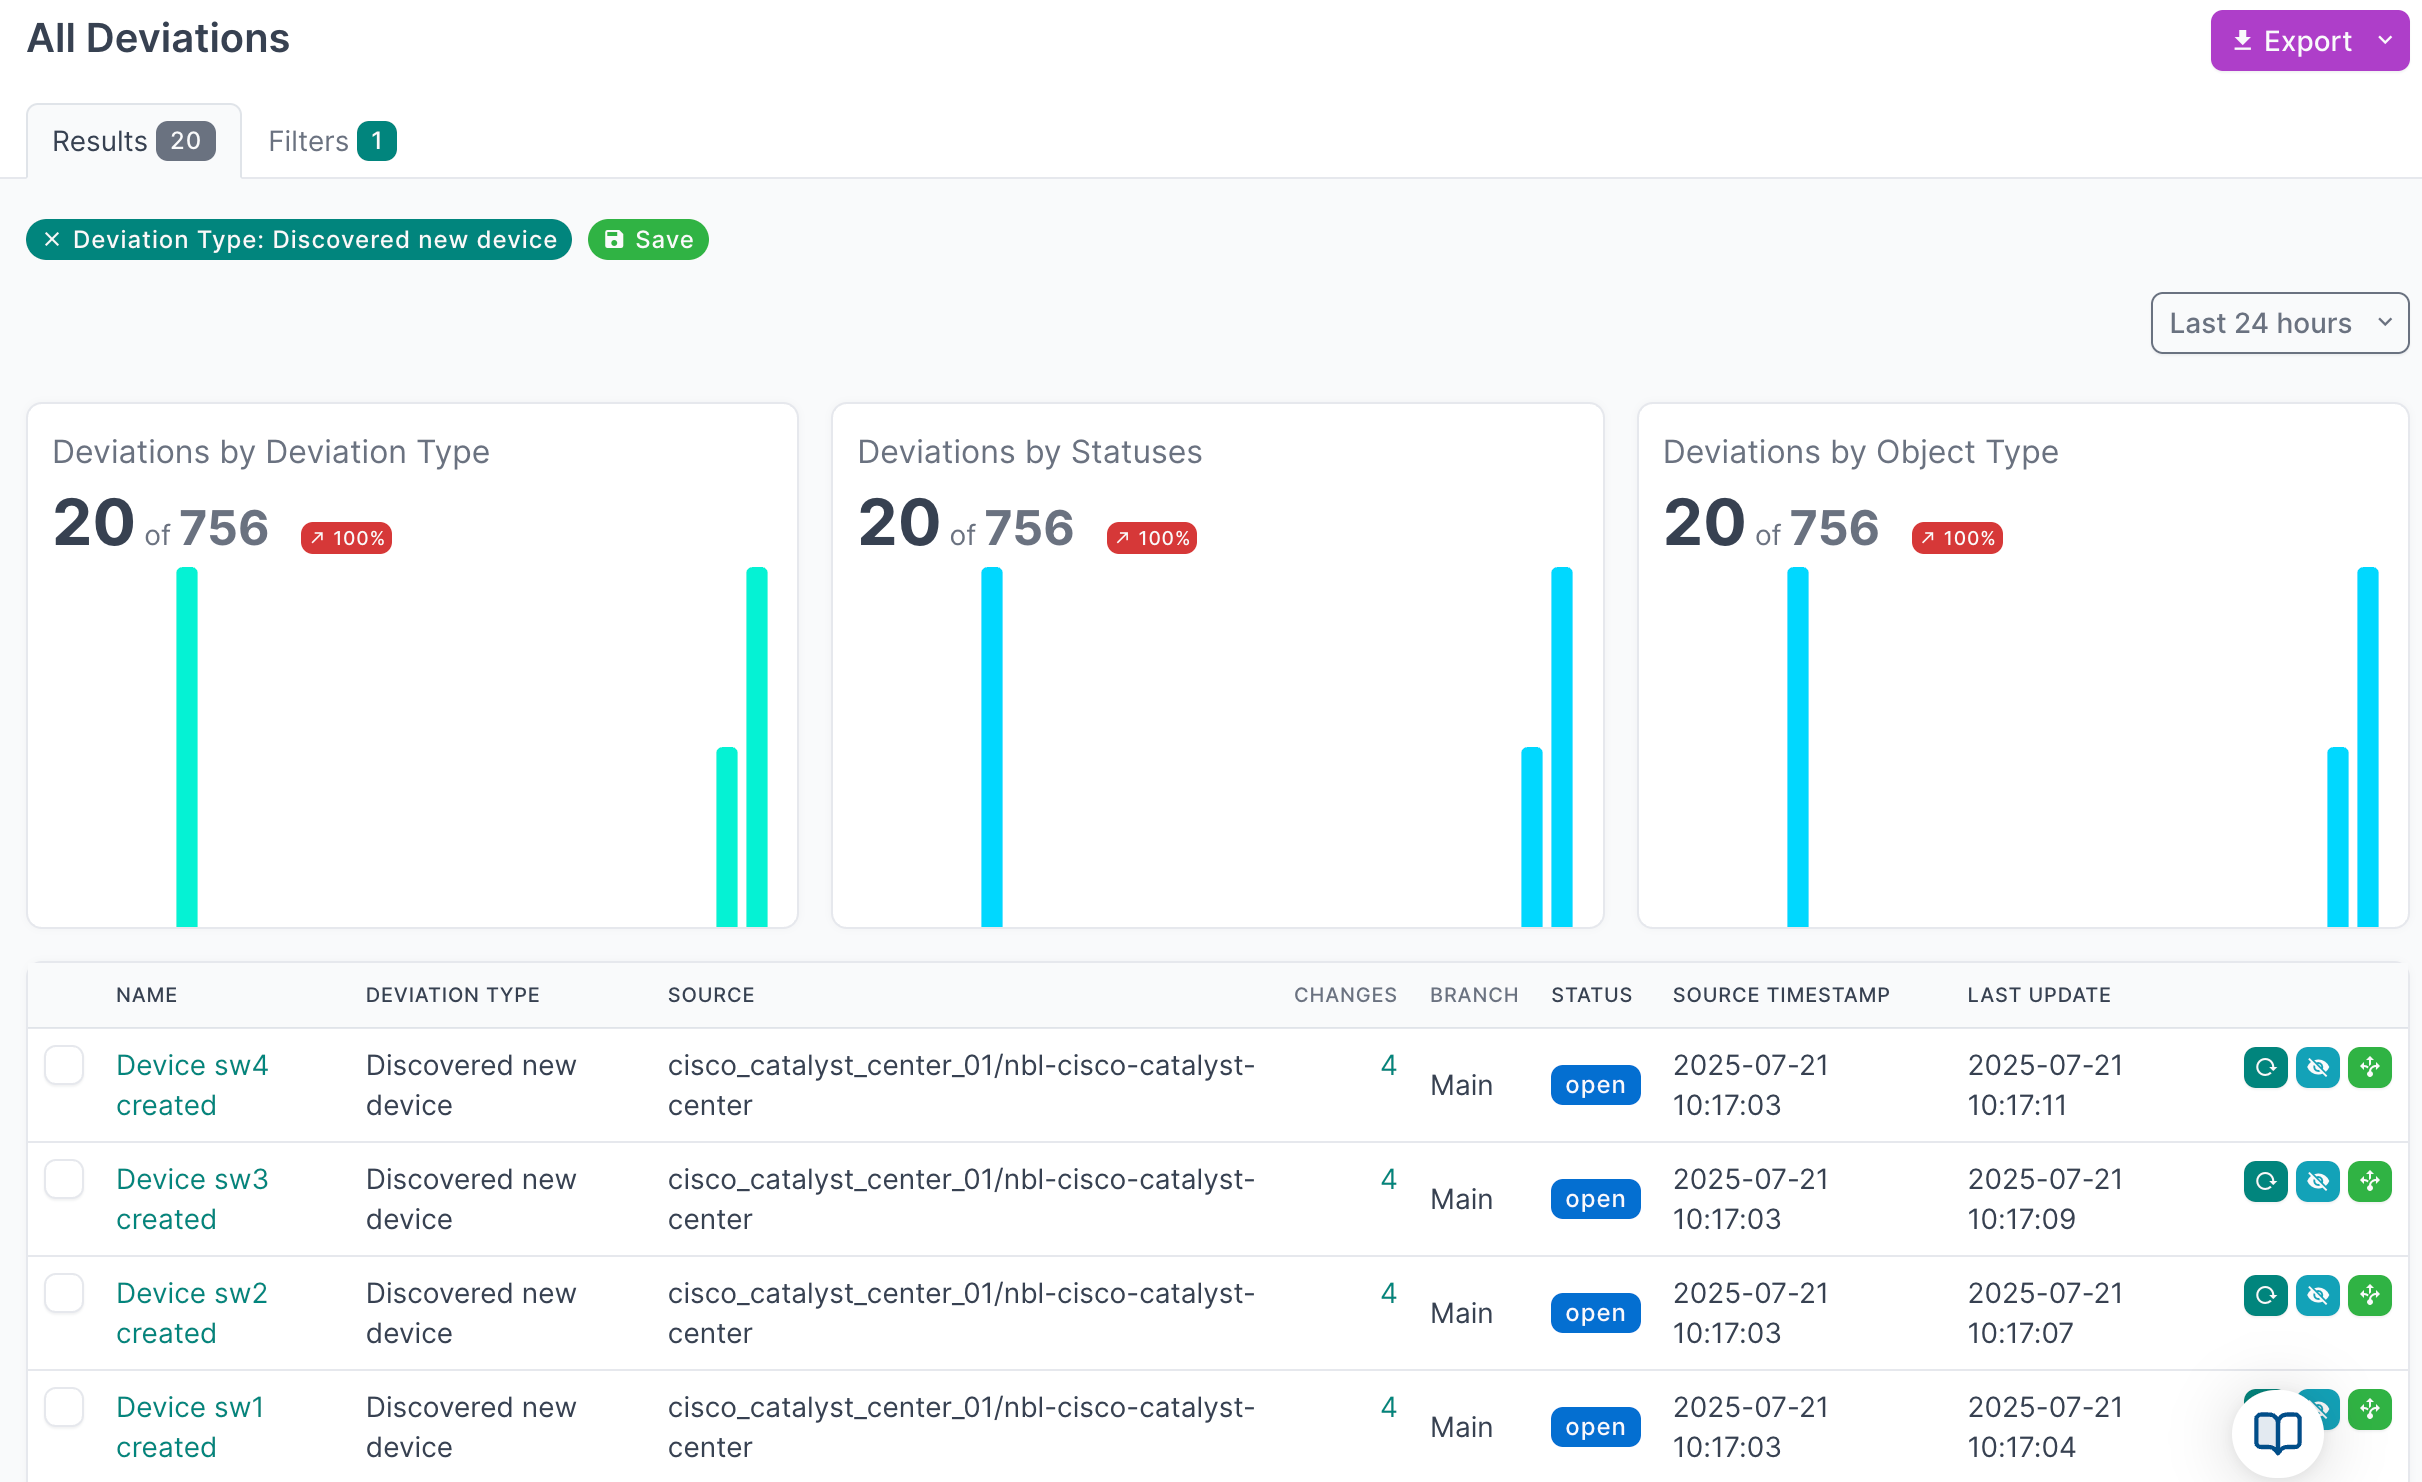Click the rightmost teal bar in Deviation Type chart

point(756,746)
